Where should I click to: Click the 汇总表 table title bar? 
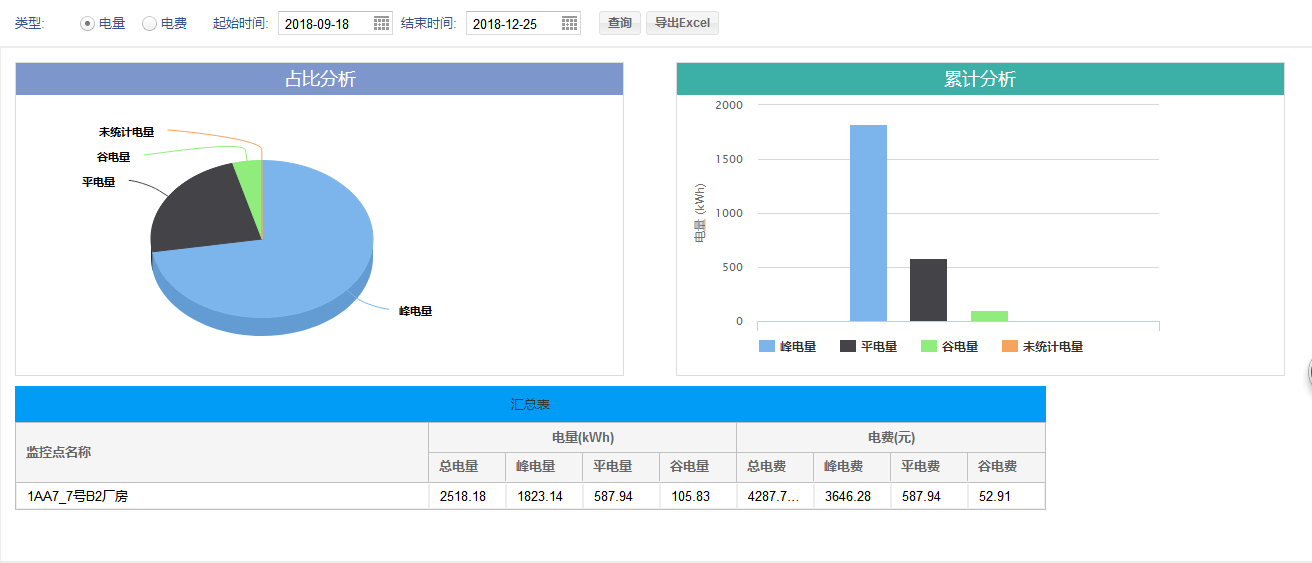click(x=530, y=404)
